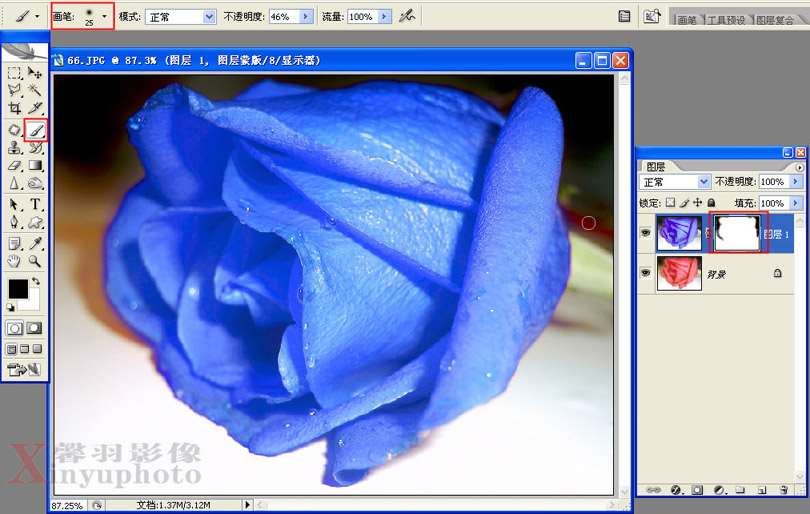Screen dimensions: 810x514
Task: Select the Hand tool
Action: [14, 261]
